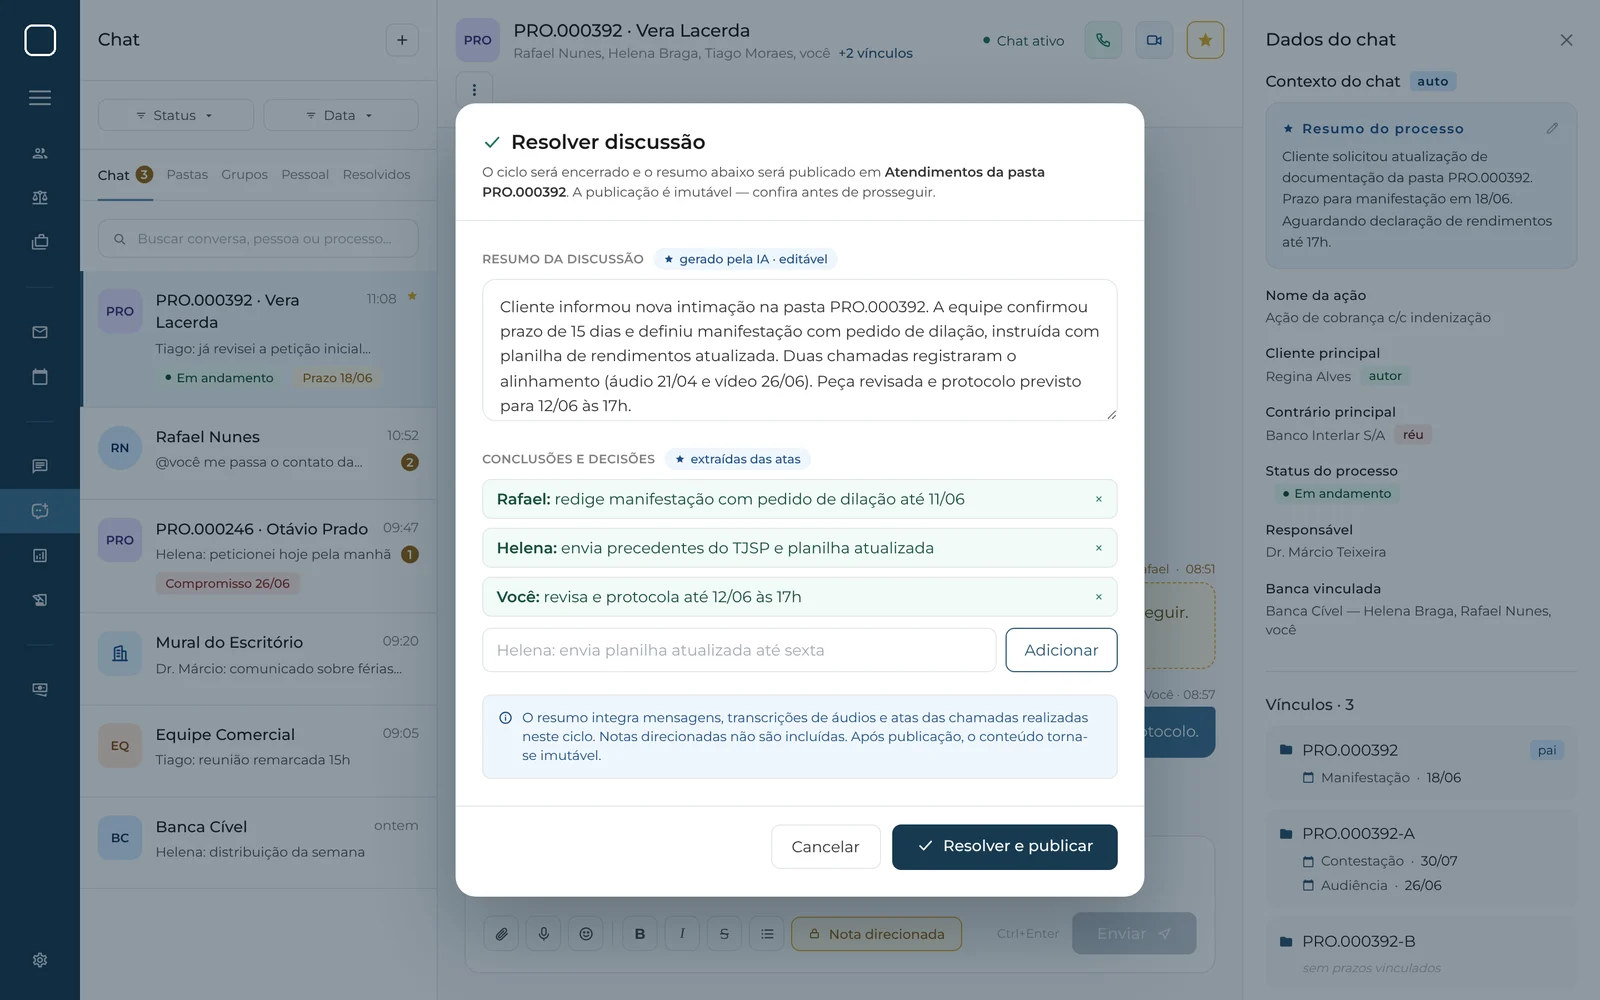Open the PRO.000392-A linked folder

click(1420, 858)
